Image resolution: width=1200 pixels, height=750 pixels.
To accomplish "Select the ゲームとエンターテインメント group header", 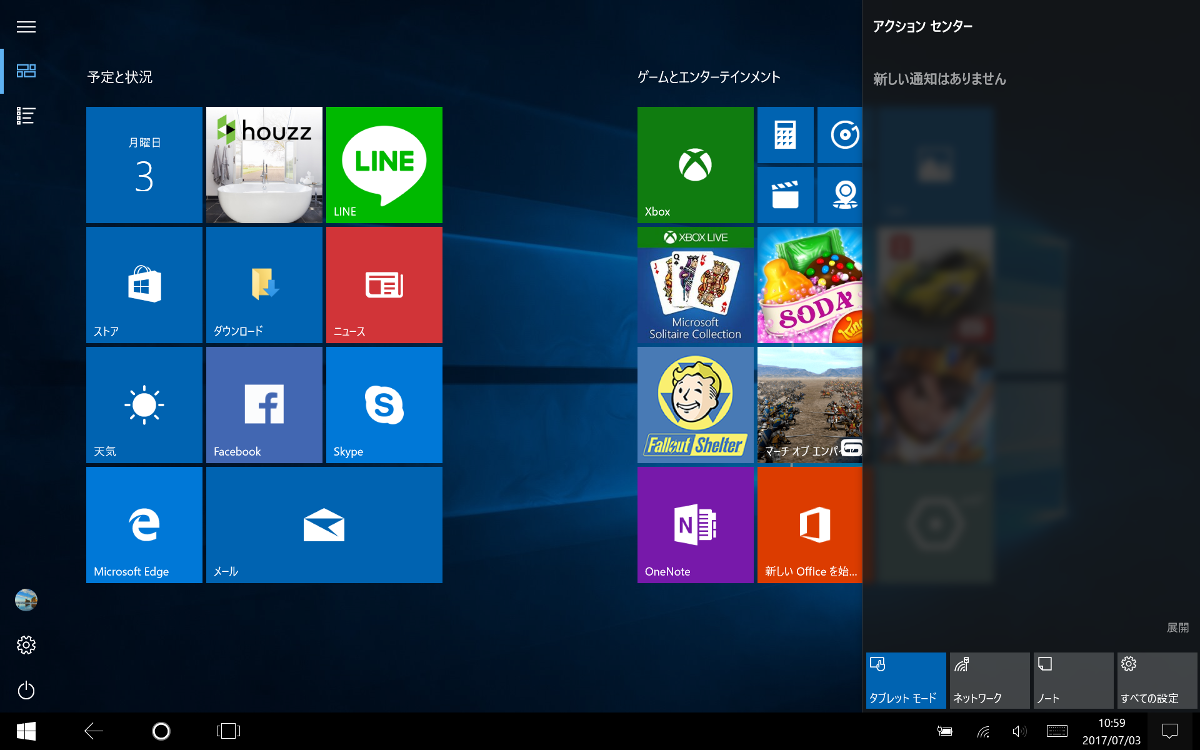I will point(709,77).
